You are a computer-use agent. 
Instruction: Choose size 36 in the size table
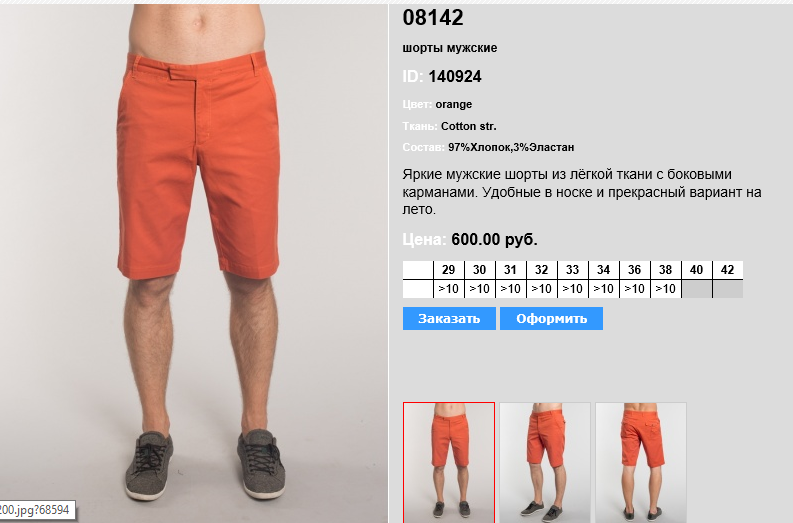635,270
